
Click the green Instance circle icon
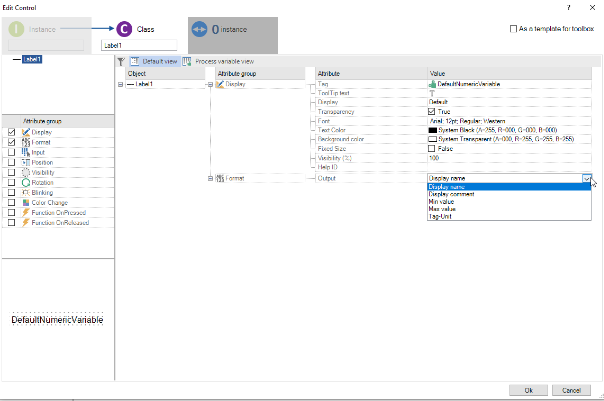[x=17, y=29]
